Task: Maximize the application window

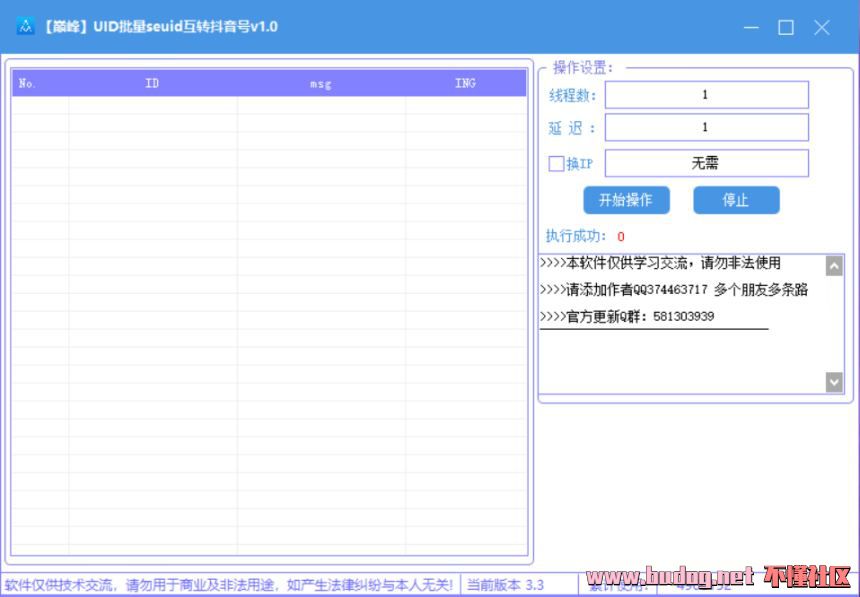Action: pyautogui.click(x=786, y=28)
